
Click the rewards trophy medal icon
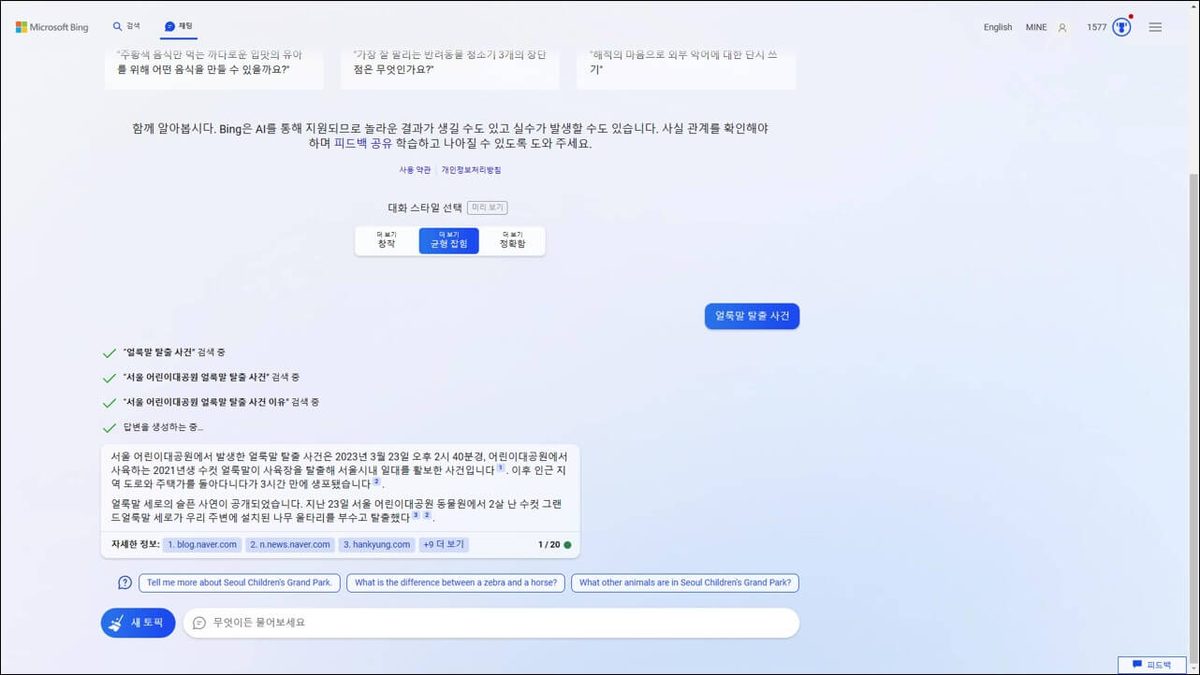coord(1121,27)
